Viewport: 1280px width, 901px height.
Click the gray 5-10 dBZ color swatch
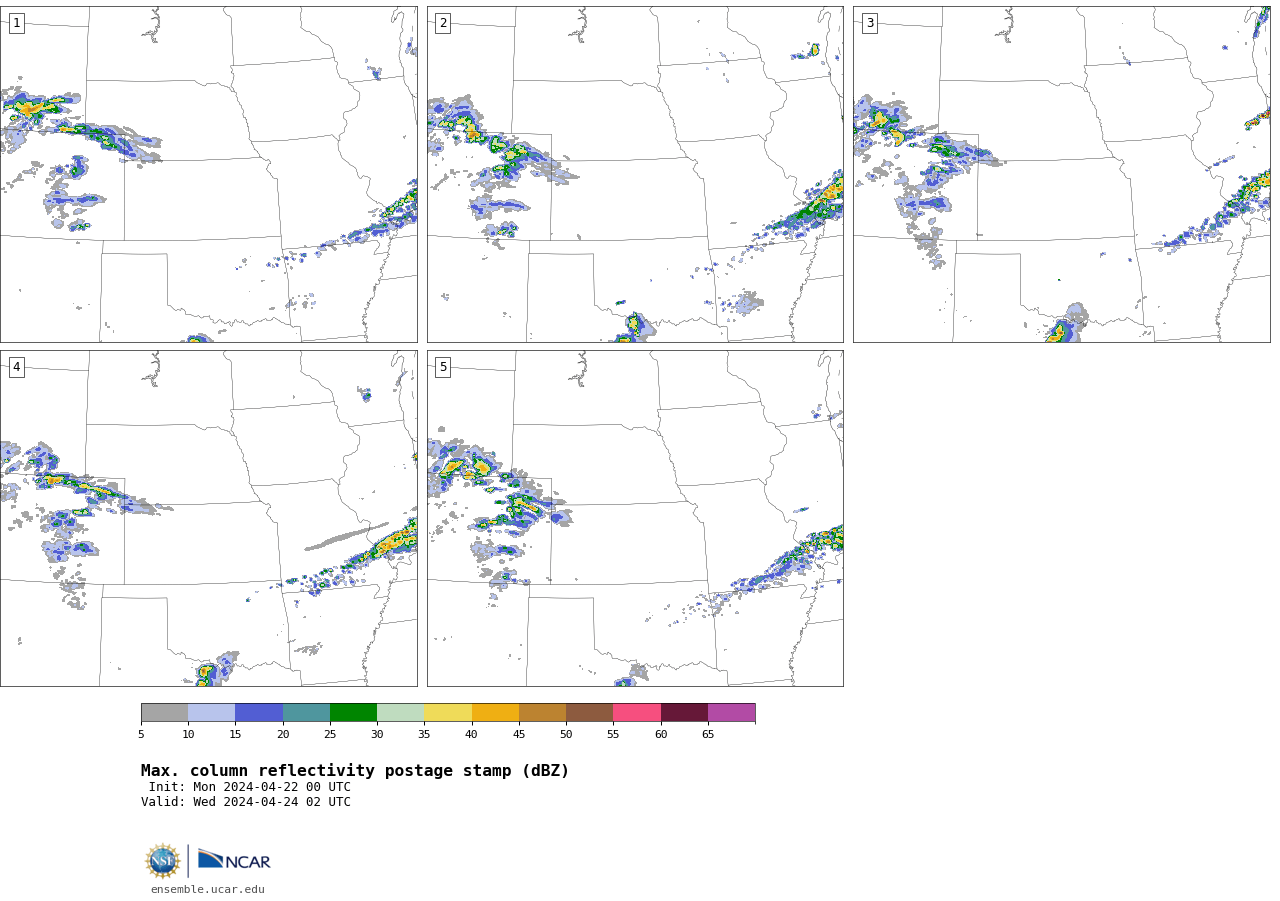(x=164, y=713)
